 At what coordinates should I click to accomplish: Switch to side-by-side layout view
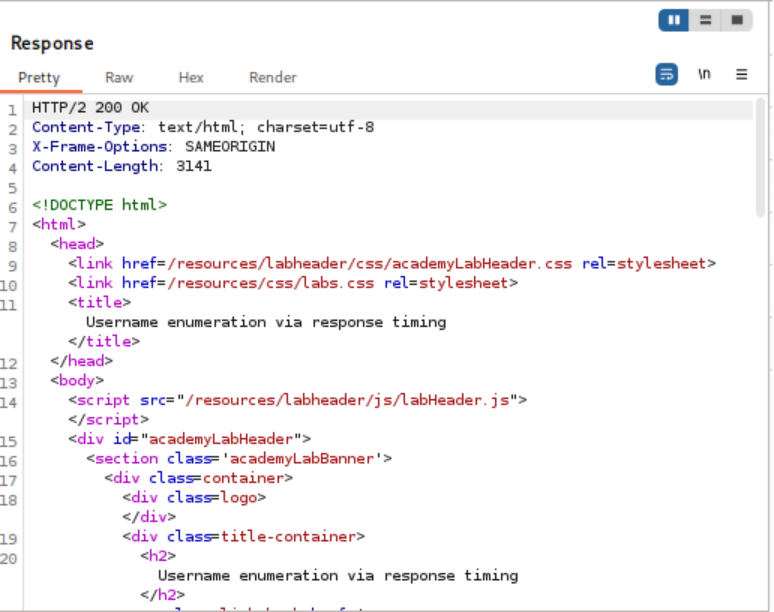click(674, 20)
